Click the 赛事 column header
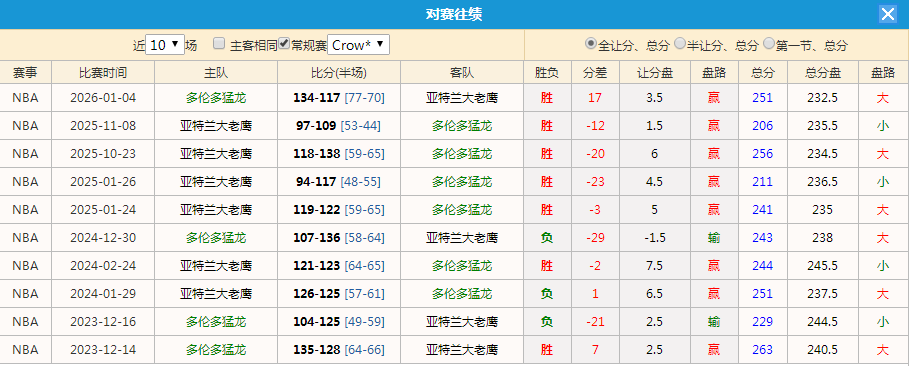909x366 pixels. click(26, 73)
